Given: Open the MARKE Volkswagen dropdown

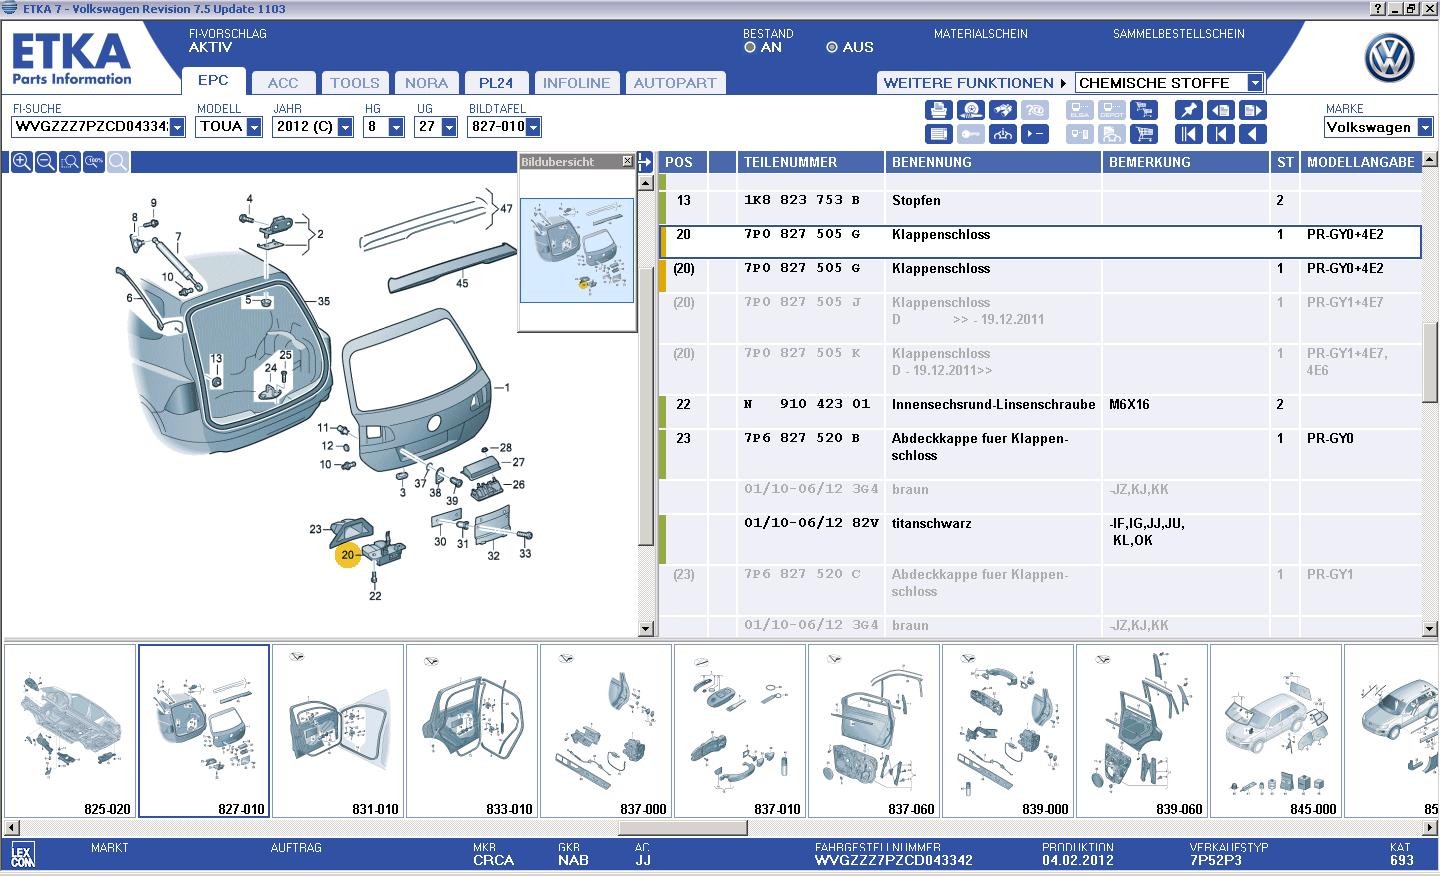Looking at the screenshot, I should click(x=1425, y=127).
